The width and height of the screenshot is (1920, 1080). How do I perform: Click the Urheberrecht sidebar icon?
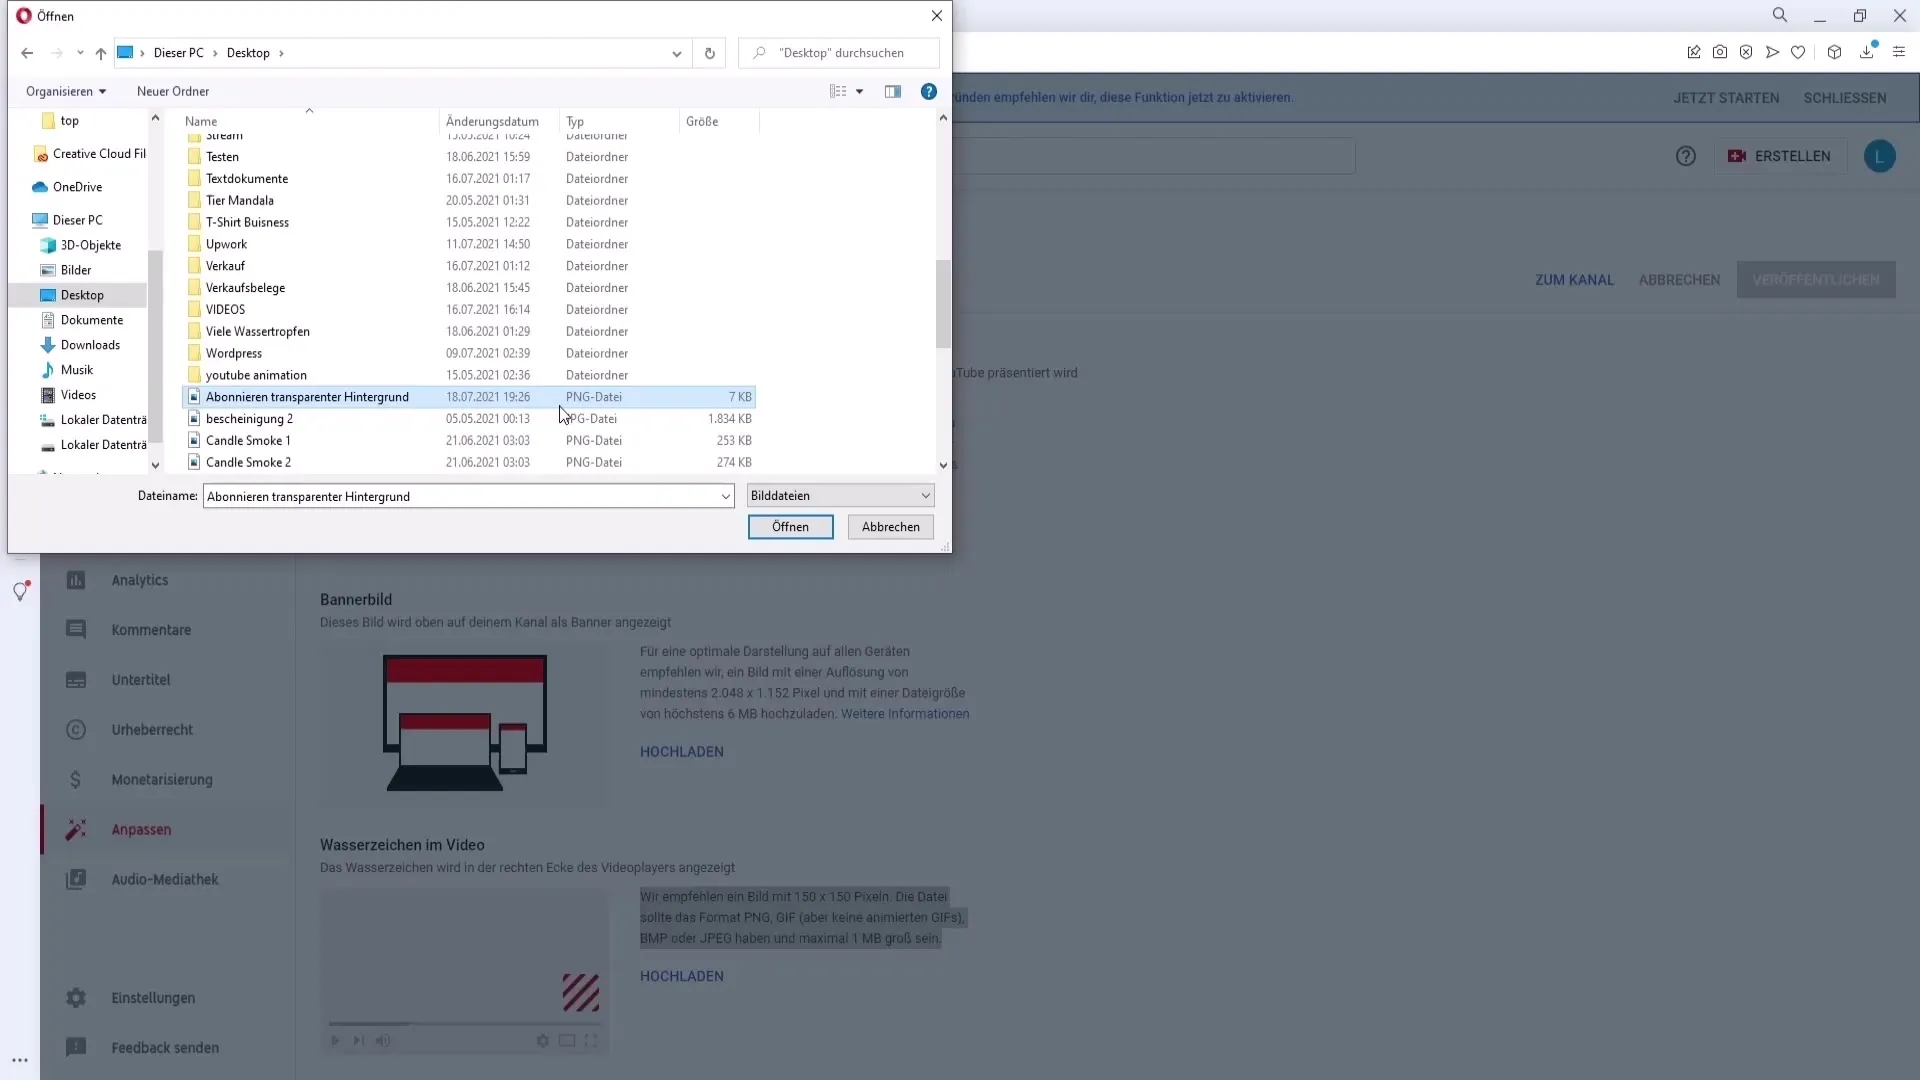click(76, 729)
